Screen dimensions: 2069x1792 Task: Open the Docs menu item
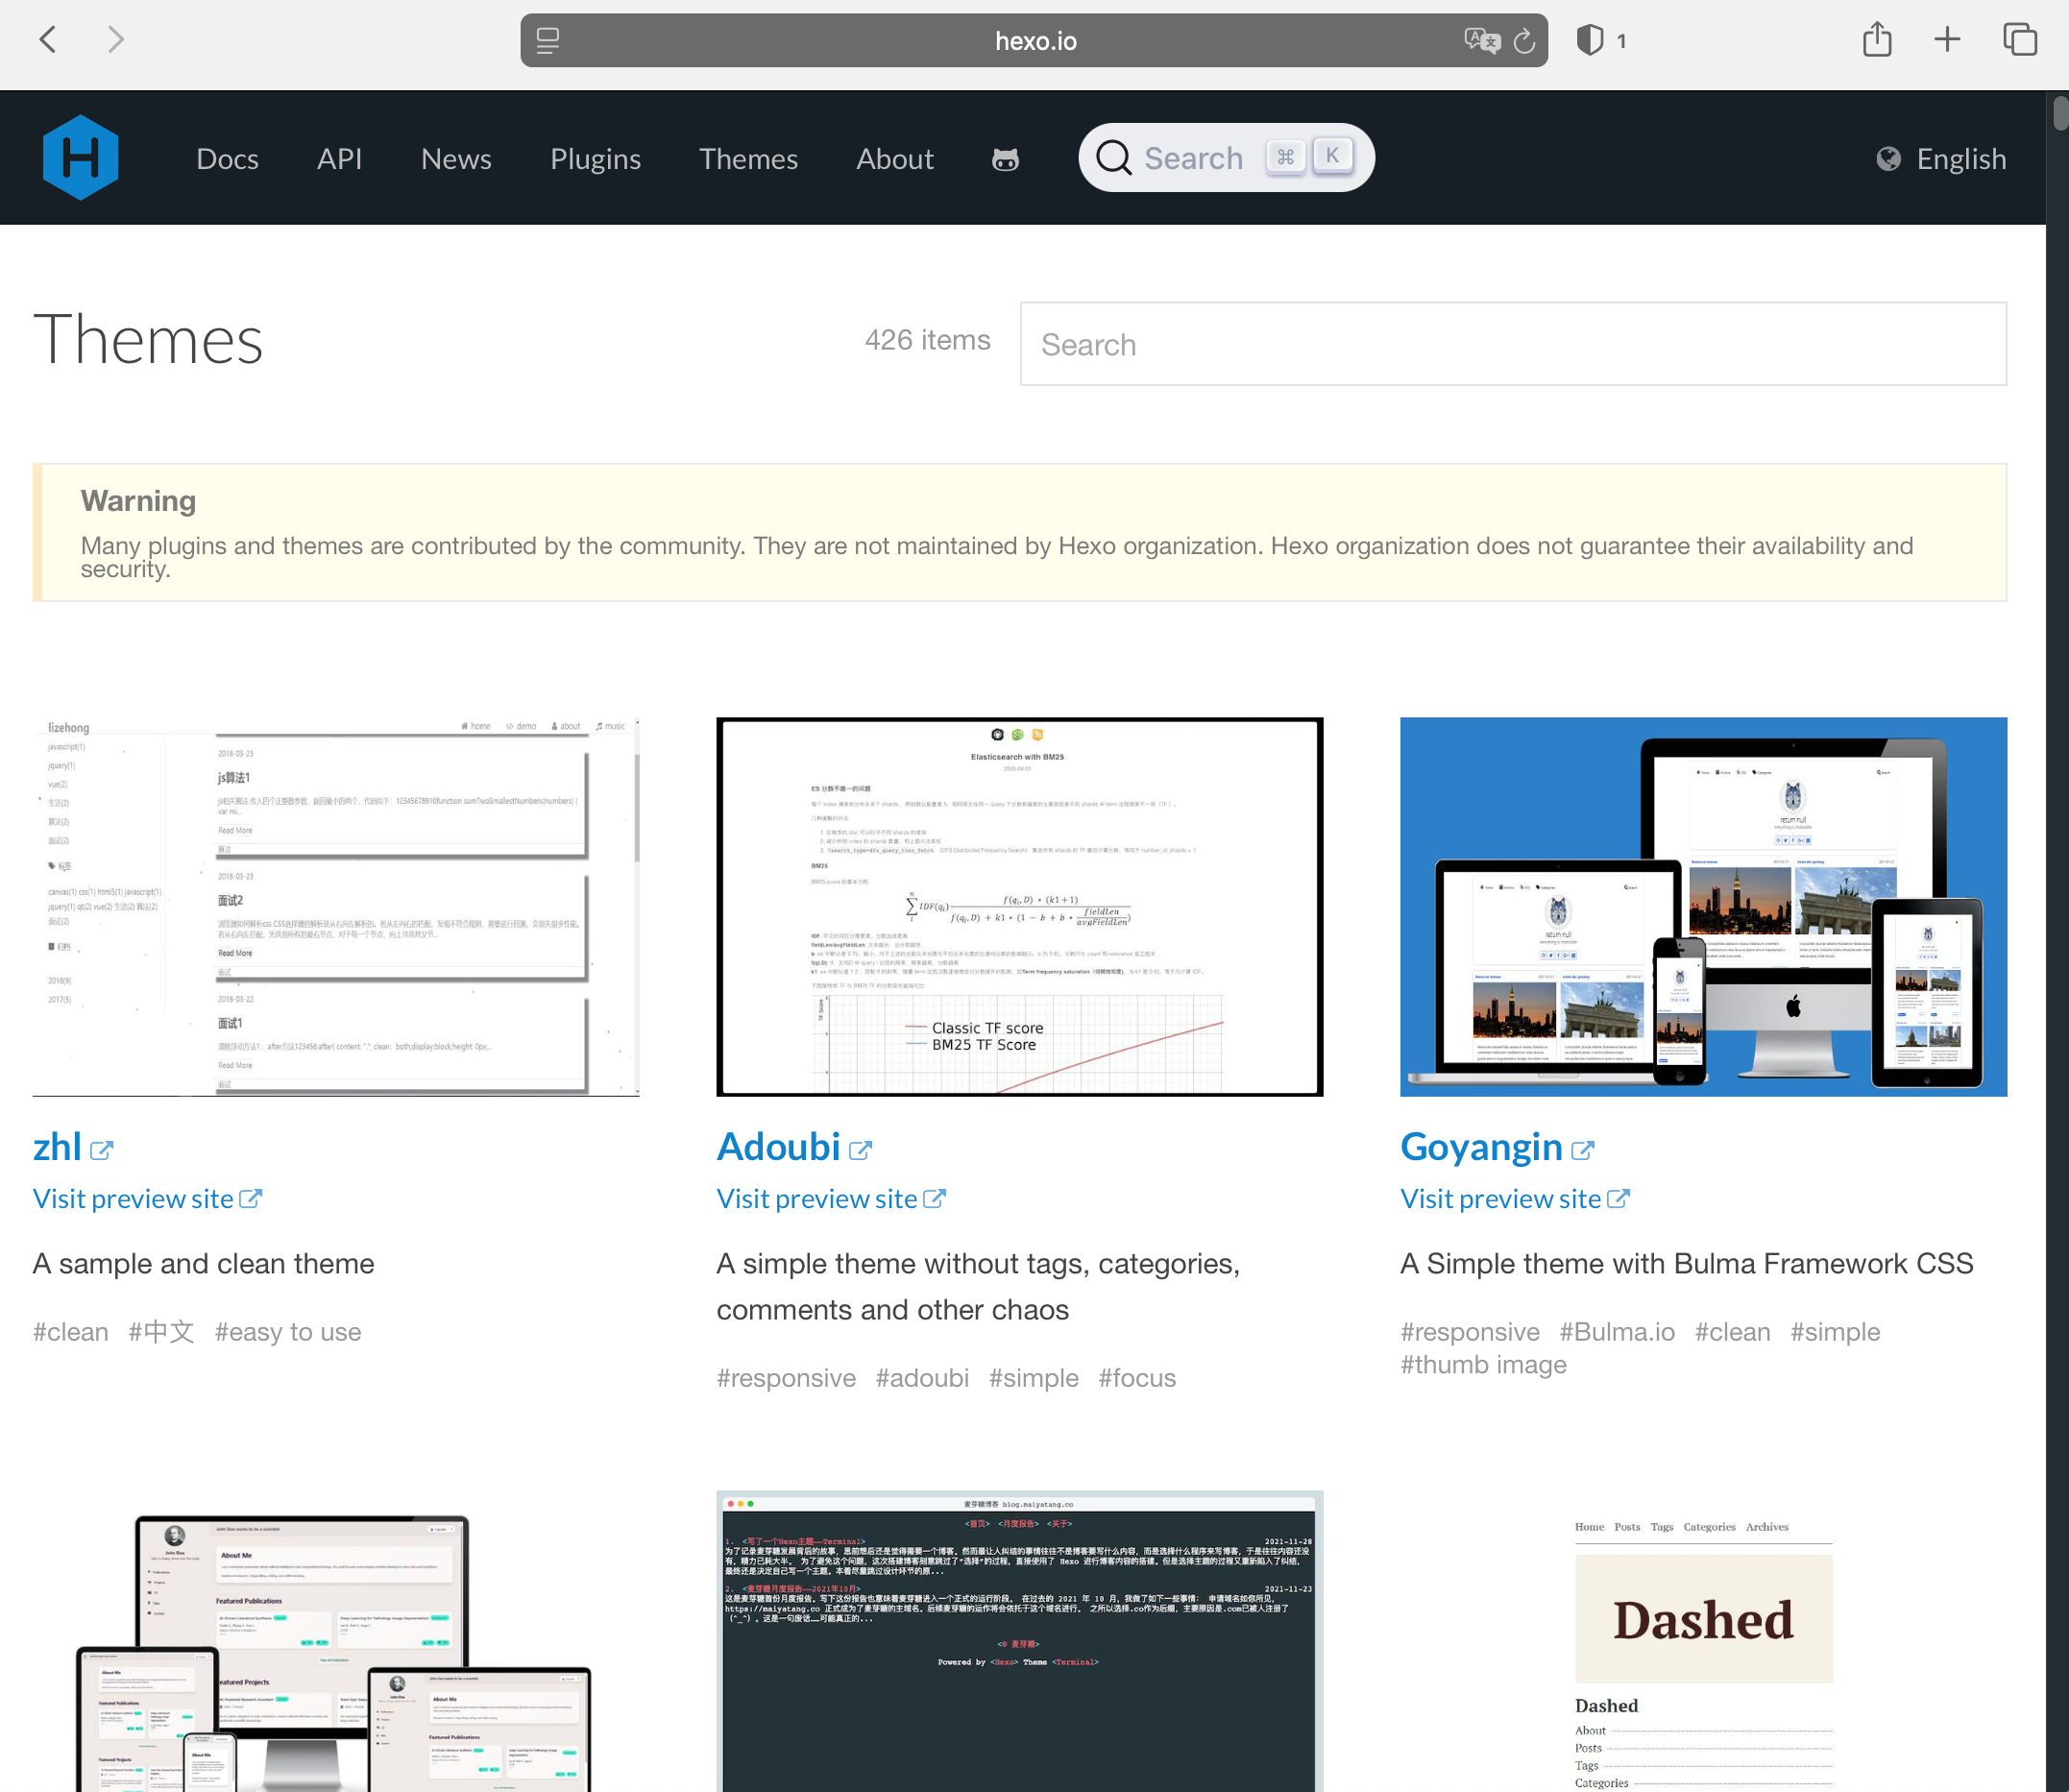227,159
